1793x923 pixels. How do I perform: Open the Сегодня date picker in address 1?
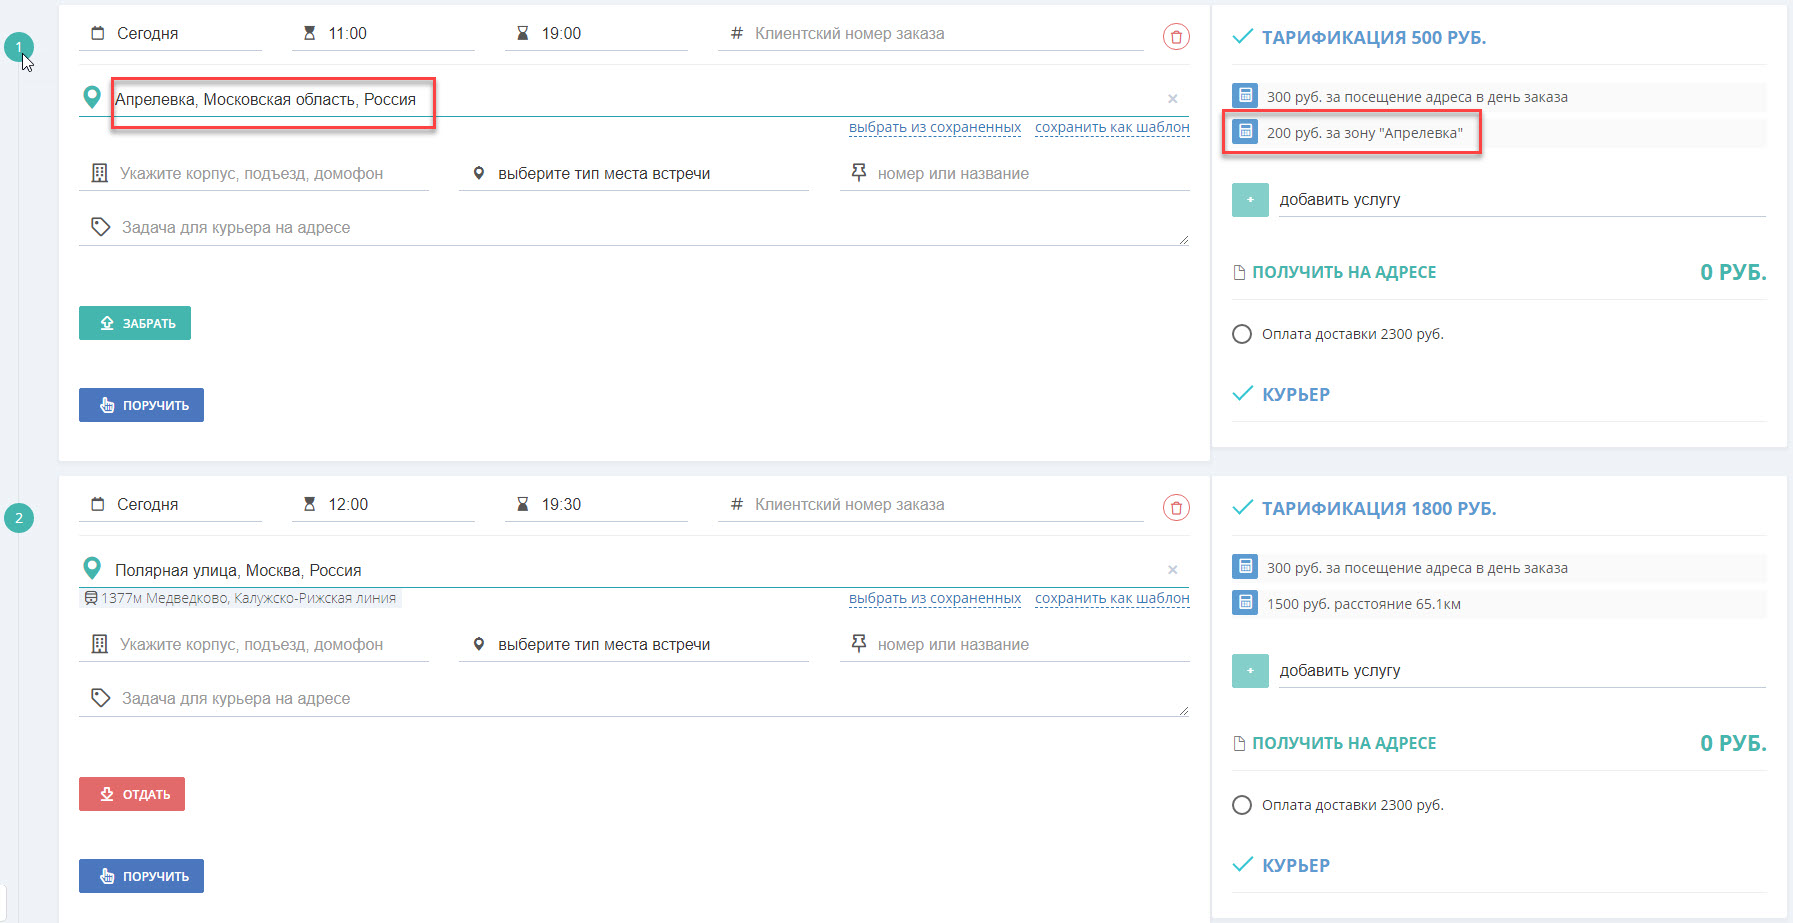[170, 34]
